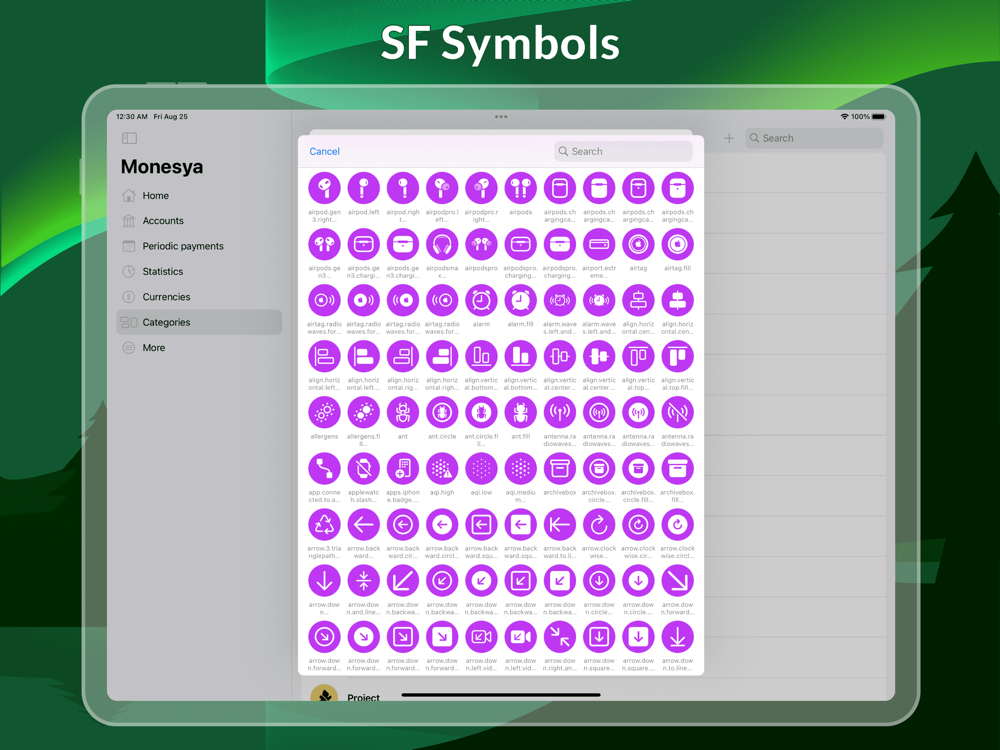Select the airpodsmax headphones symbol
Screen dimensions: 1000x750
pos(442,244)
